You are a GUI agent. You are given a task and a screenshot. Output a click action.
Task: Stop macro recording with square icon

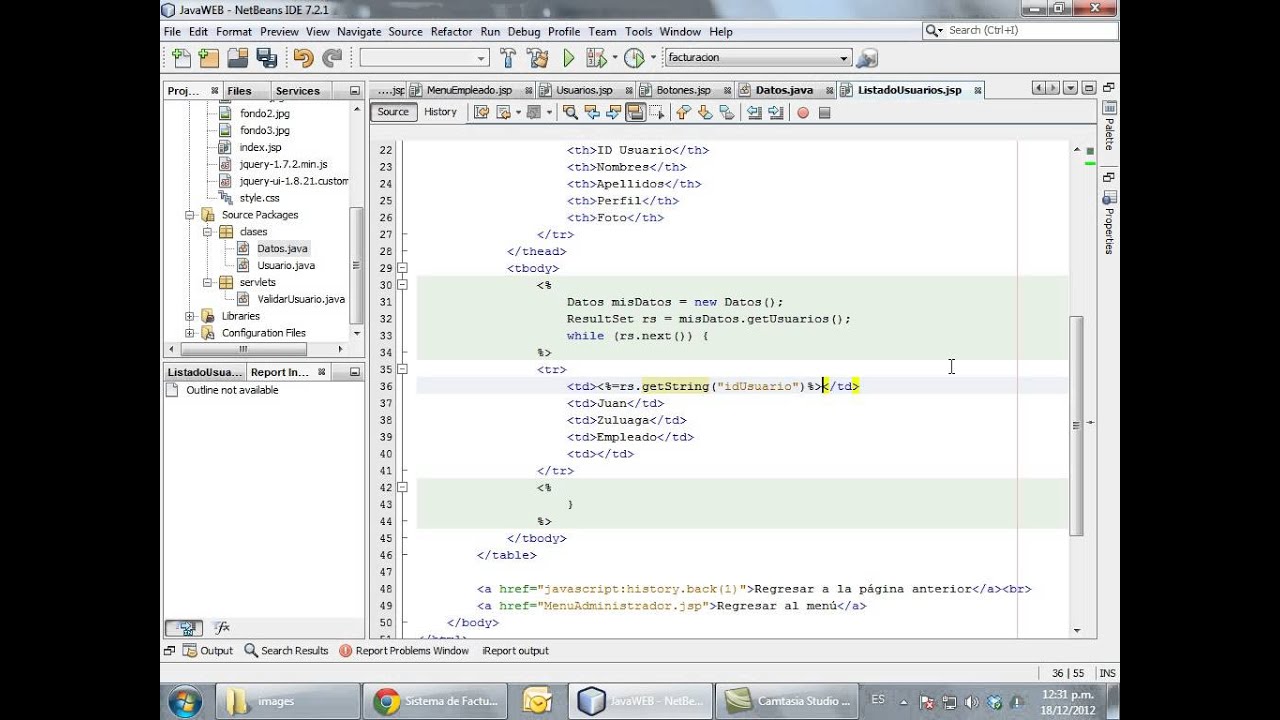tap(825, 113)
